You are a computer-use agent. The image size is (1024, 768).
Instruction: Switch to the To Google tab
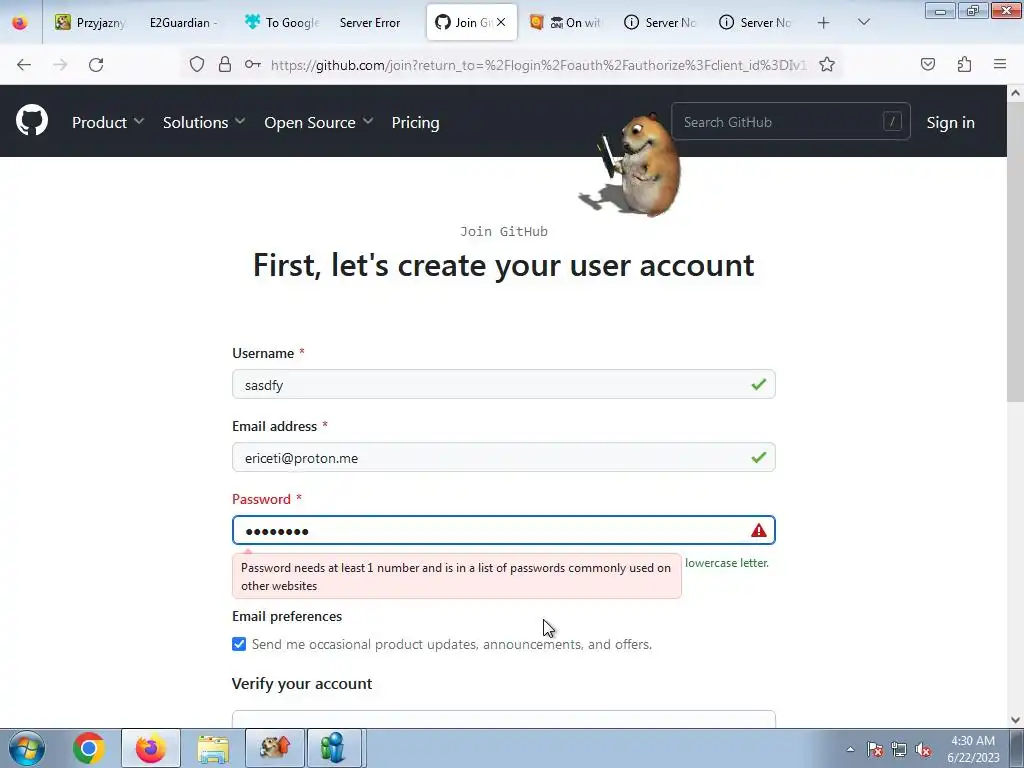coord(281,22)
